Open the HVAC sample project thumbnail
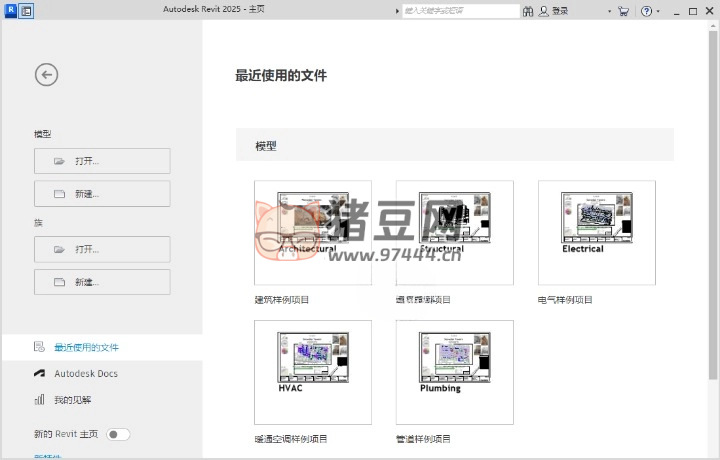Image resolution: width=720 pixels, height=460 pixels. 313,372
